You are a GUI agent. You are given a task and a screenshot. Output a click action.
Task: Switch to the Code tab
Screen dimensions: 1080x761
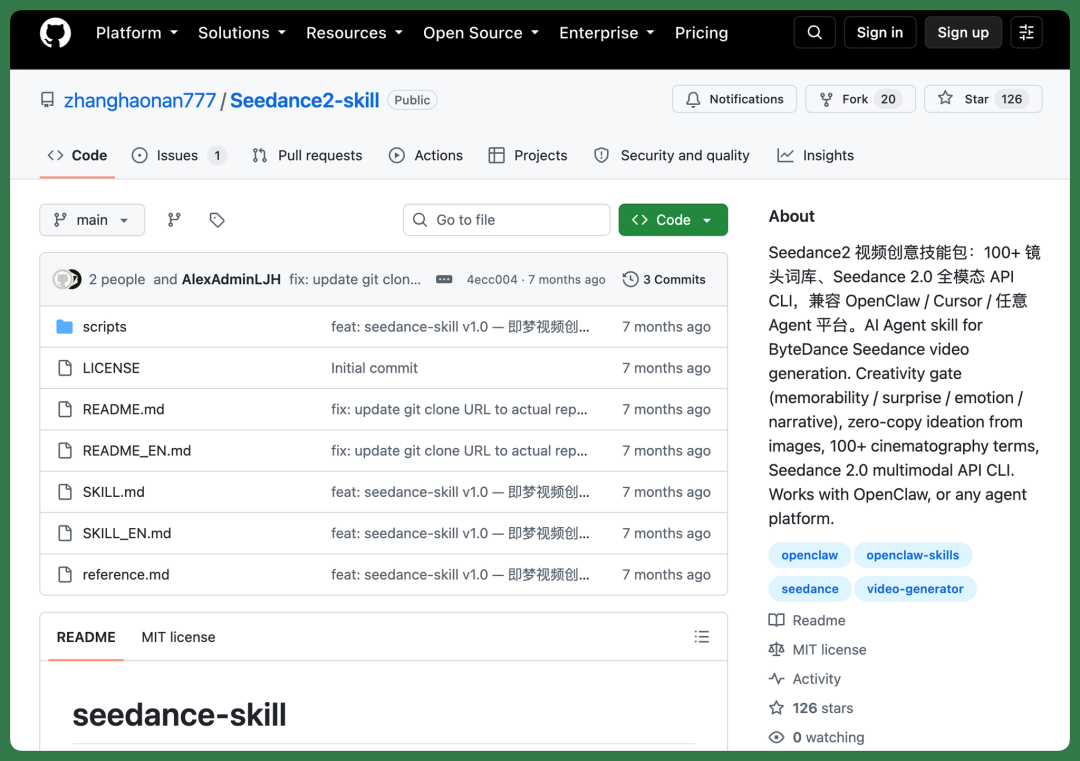click(x=77, y=156)
